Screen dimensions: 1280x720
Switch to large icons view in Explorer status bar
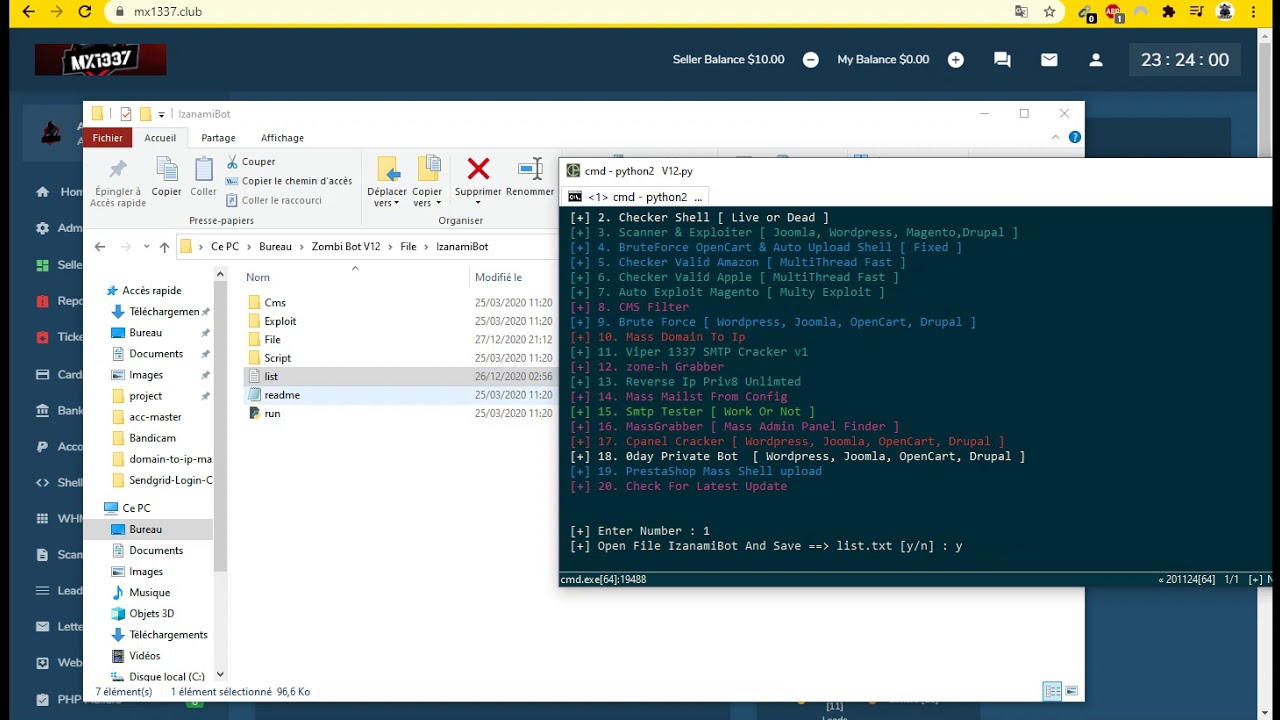(x=1071, y=691)
